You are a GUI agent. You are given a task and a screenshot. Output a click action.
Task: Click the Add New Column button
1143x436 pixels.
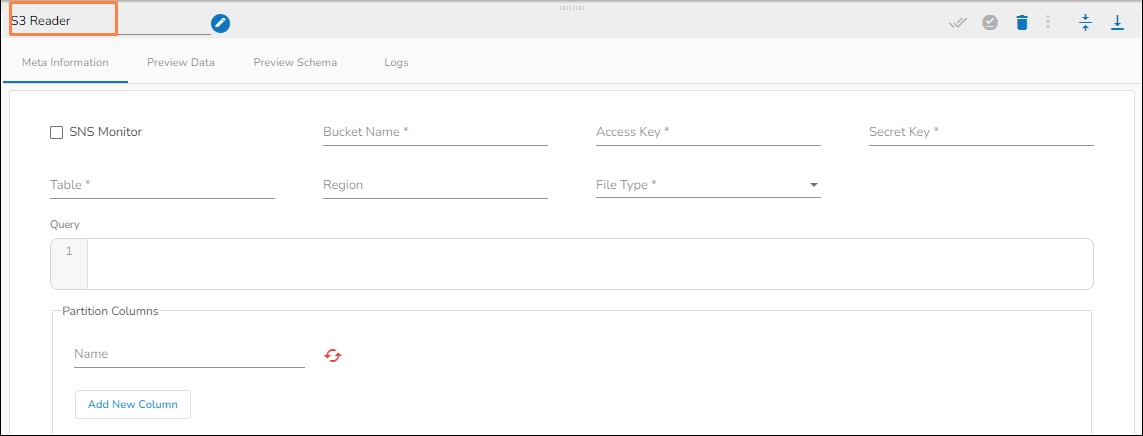pyautogui.click(x=133, y=404)
